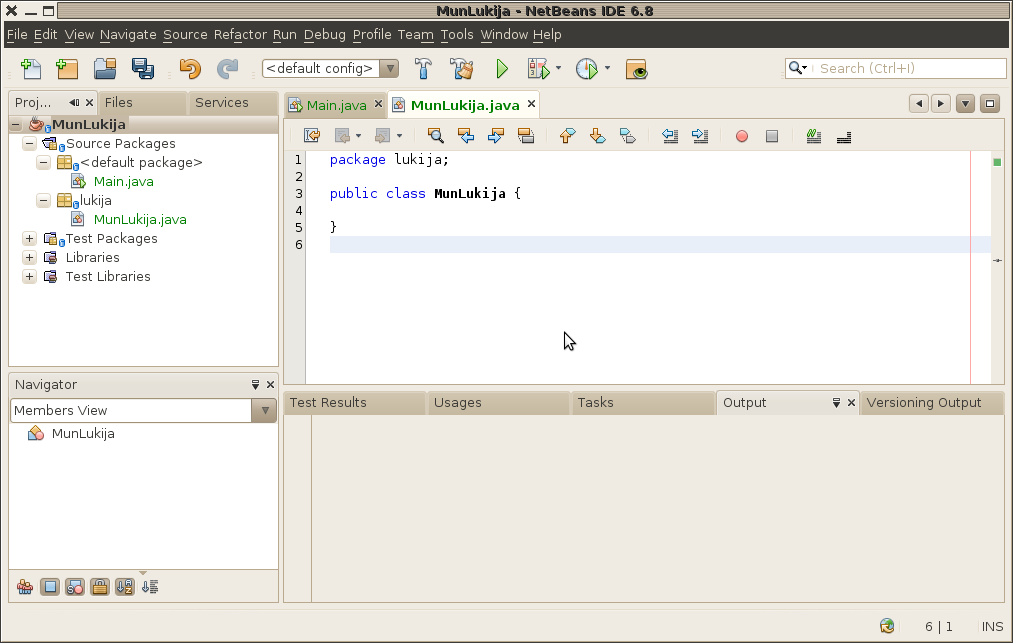Screen dimensions: 1013x643
Task: Collapse the default package node
Action: pyautogui.click(x=43, y=162)
